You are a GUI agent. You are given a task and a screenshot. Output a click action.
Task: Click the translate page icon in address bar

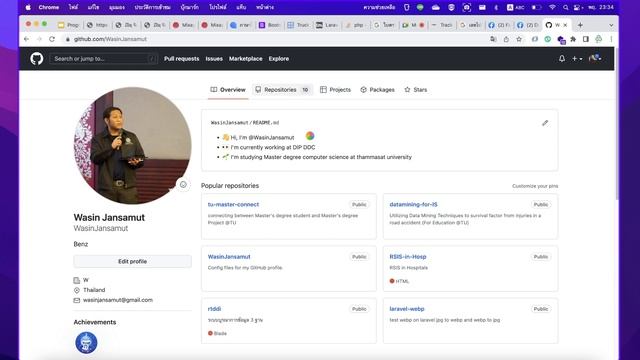click(x=493, y=39)
